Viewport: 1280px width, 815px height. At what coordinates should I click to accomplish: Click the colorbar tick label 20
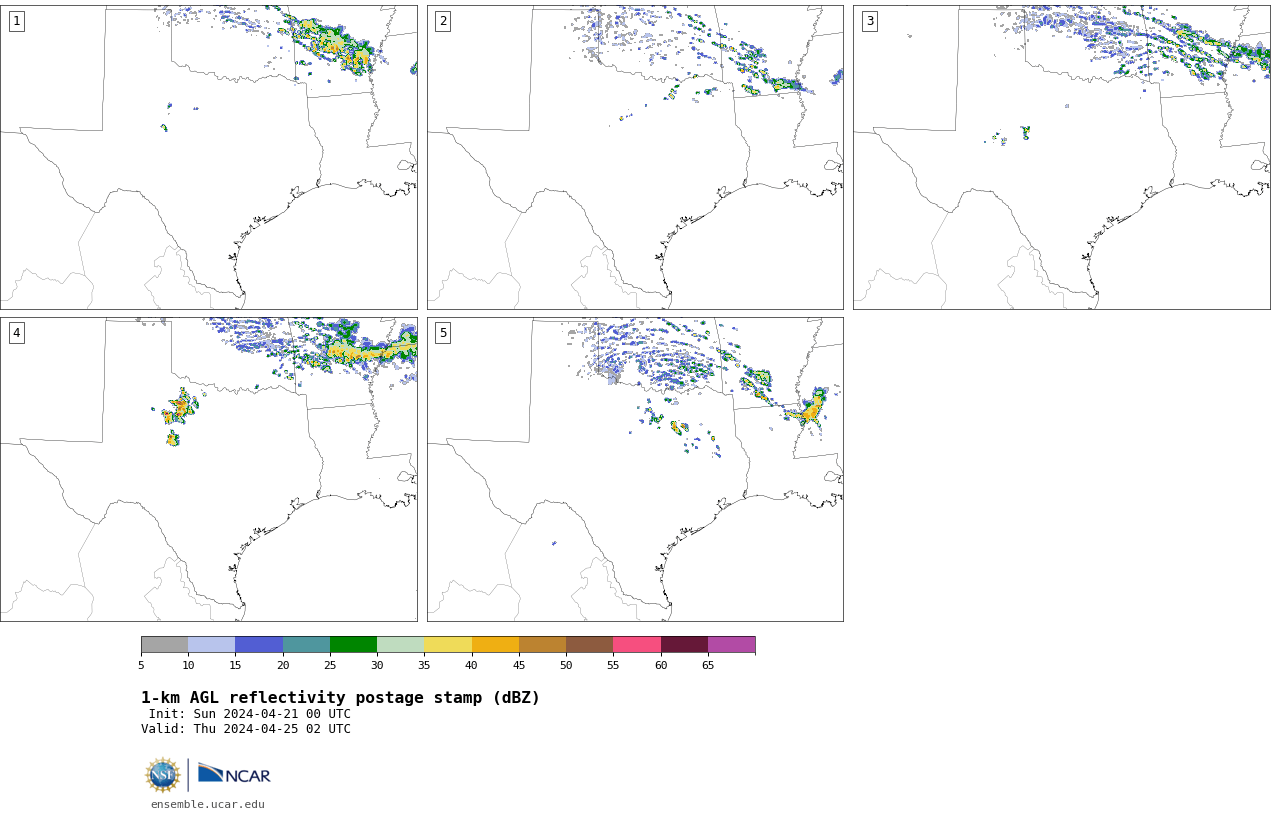[283, 665]
